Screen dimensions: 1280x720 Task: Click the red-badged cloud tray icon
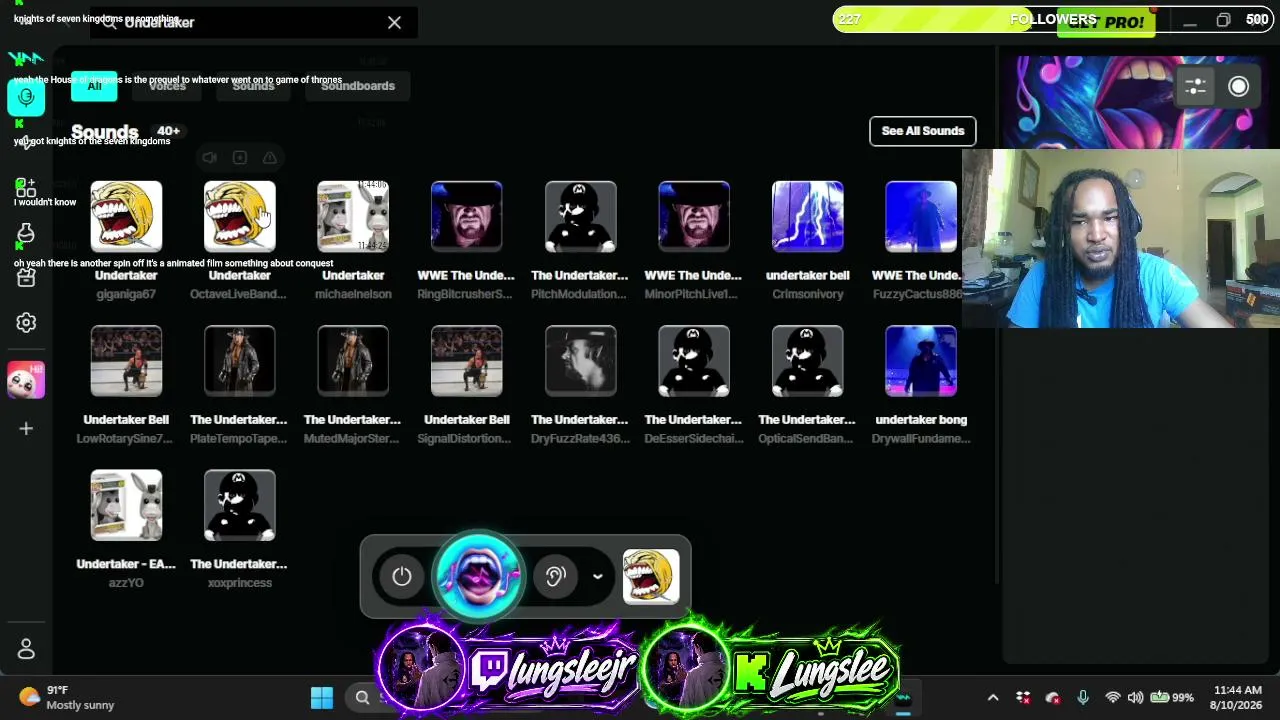(x=1053, y=698)
